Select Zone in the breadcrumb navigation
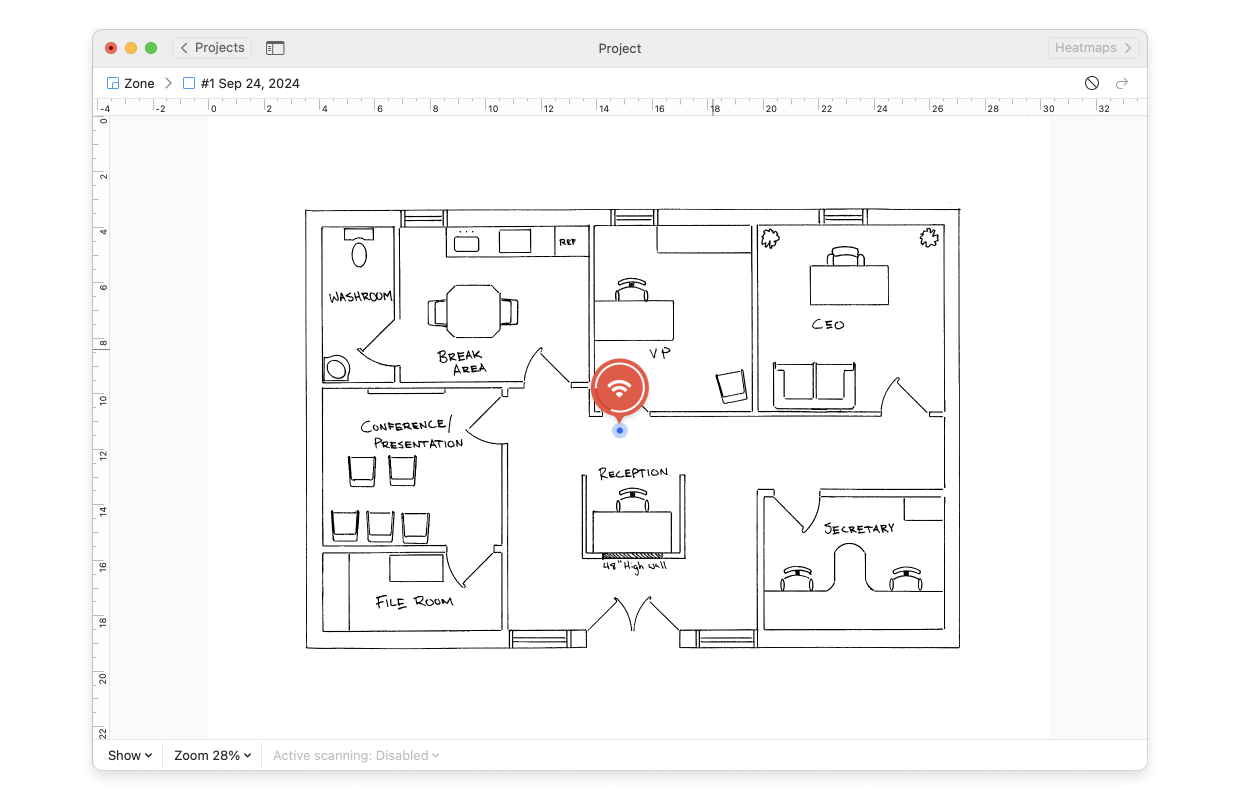The image size is (1240, 800). pyautogui.click(x=140, y=83)
